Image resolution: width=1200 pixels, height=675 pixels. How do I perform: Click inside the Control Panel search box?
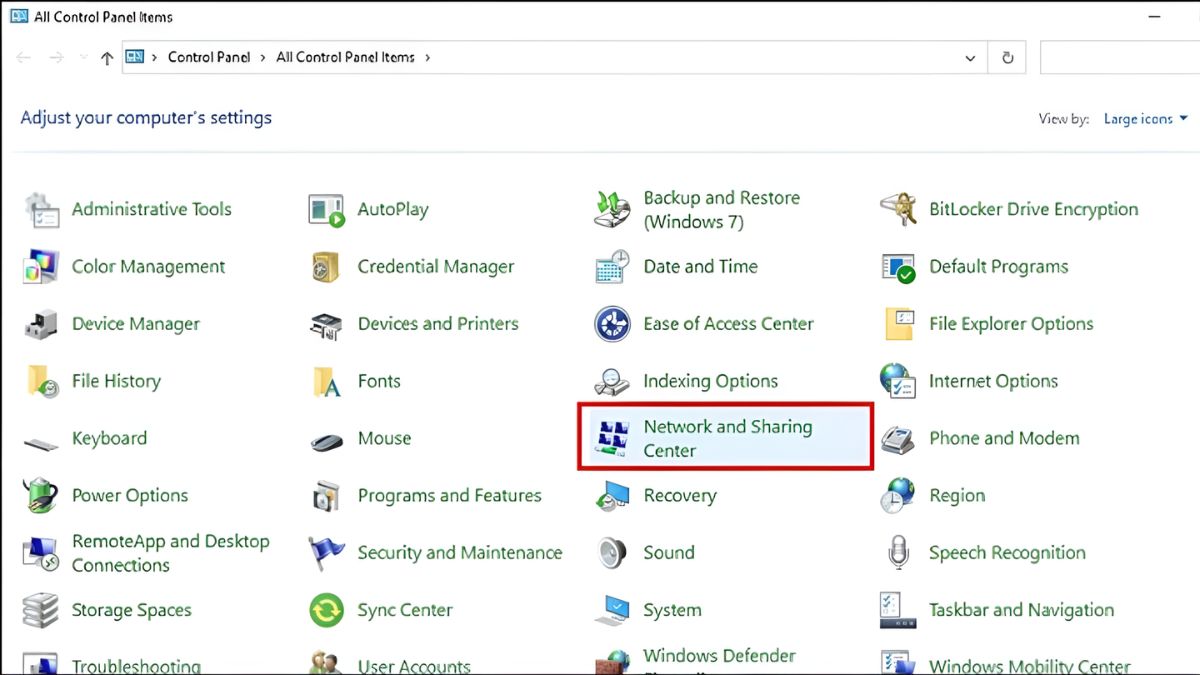(1119, 58)
